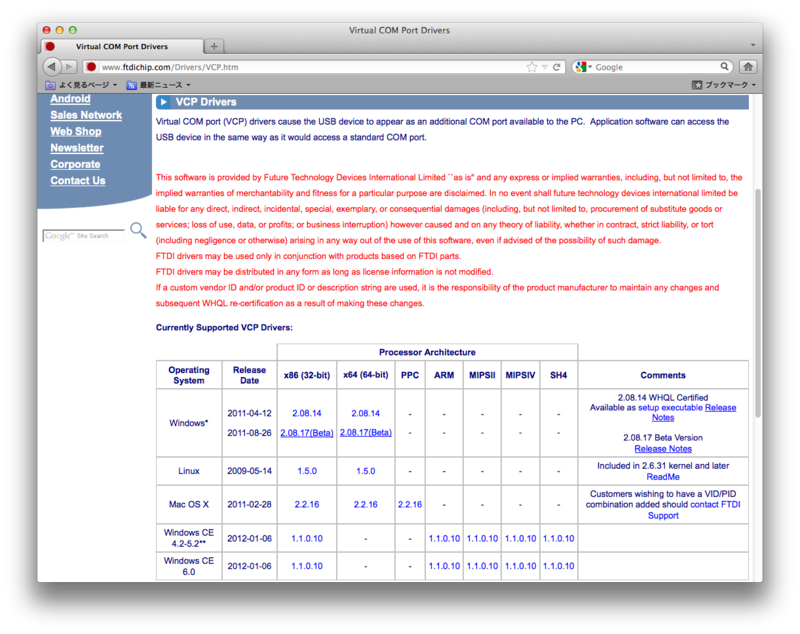Open the home page icon
Screen dimensions: 800x634
click(x=748, y=67)
